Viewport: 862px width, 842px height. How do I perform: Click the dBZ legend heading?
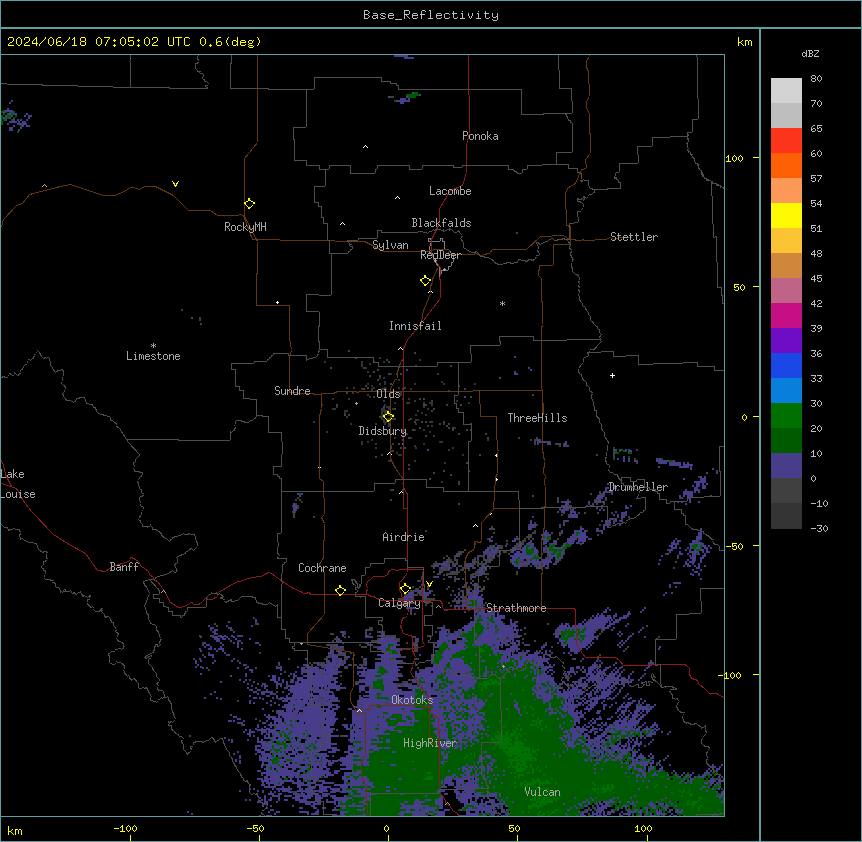click(x=810, y=54)
